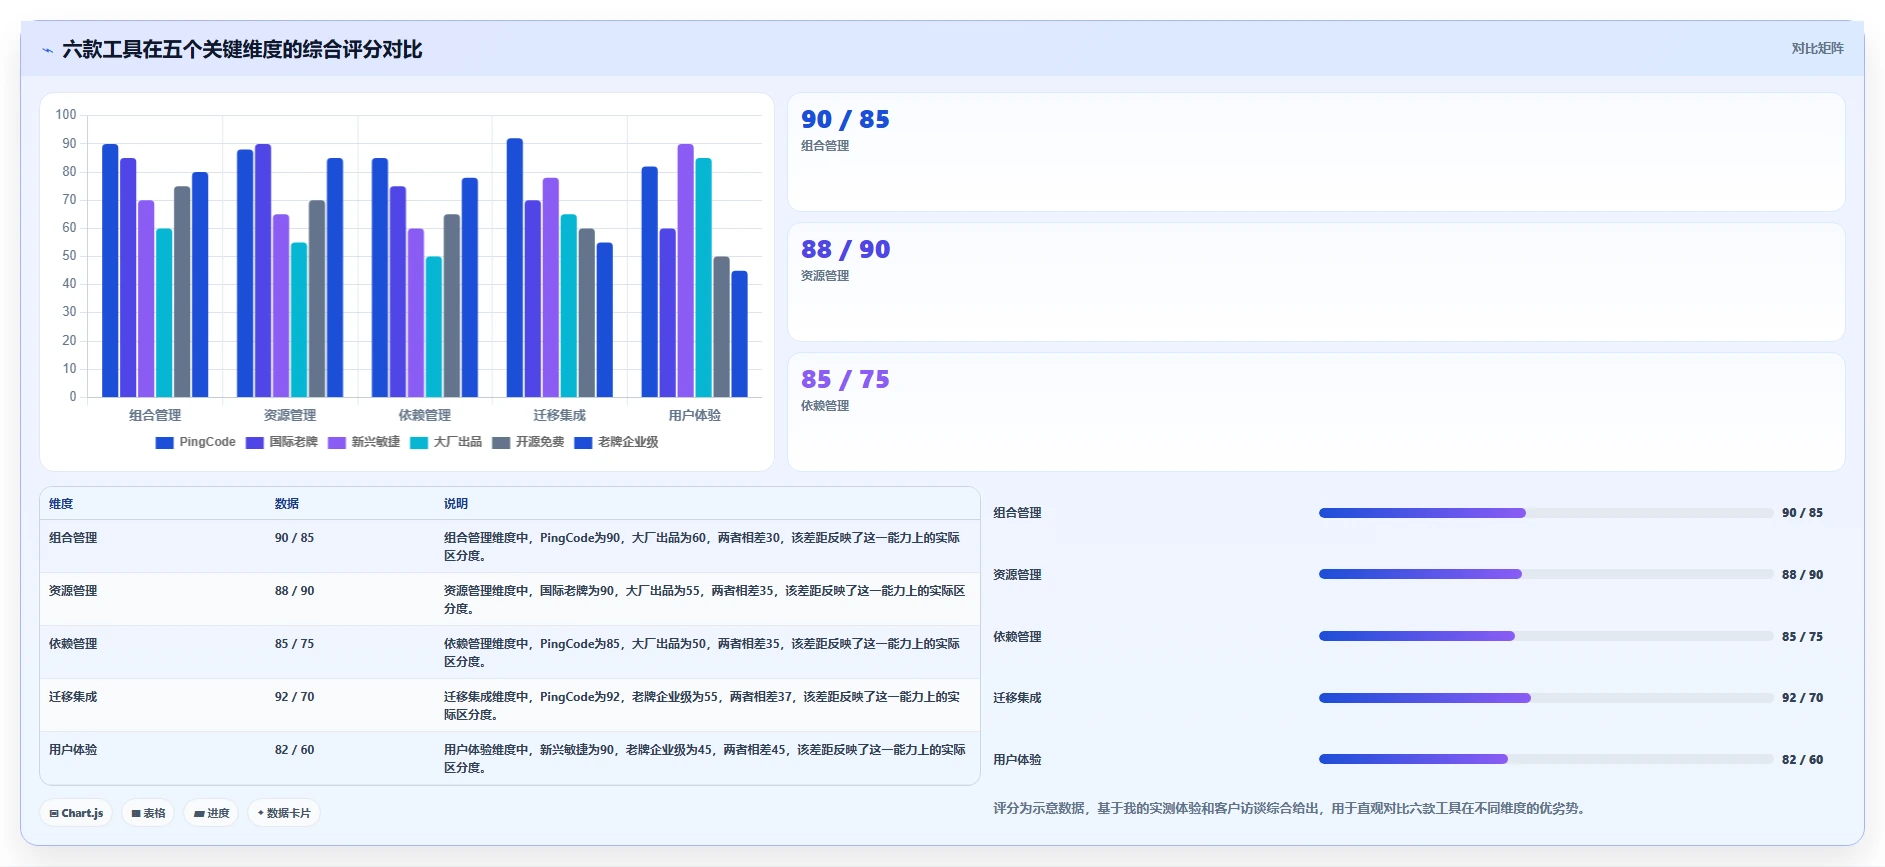Viewport: 1885px width, 867px height.
Task: Click the purple 新兴敏捷 bar in 用户体验 group
Action: click(x=685, y=270)
